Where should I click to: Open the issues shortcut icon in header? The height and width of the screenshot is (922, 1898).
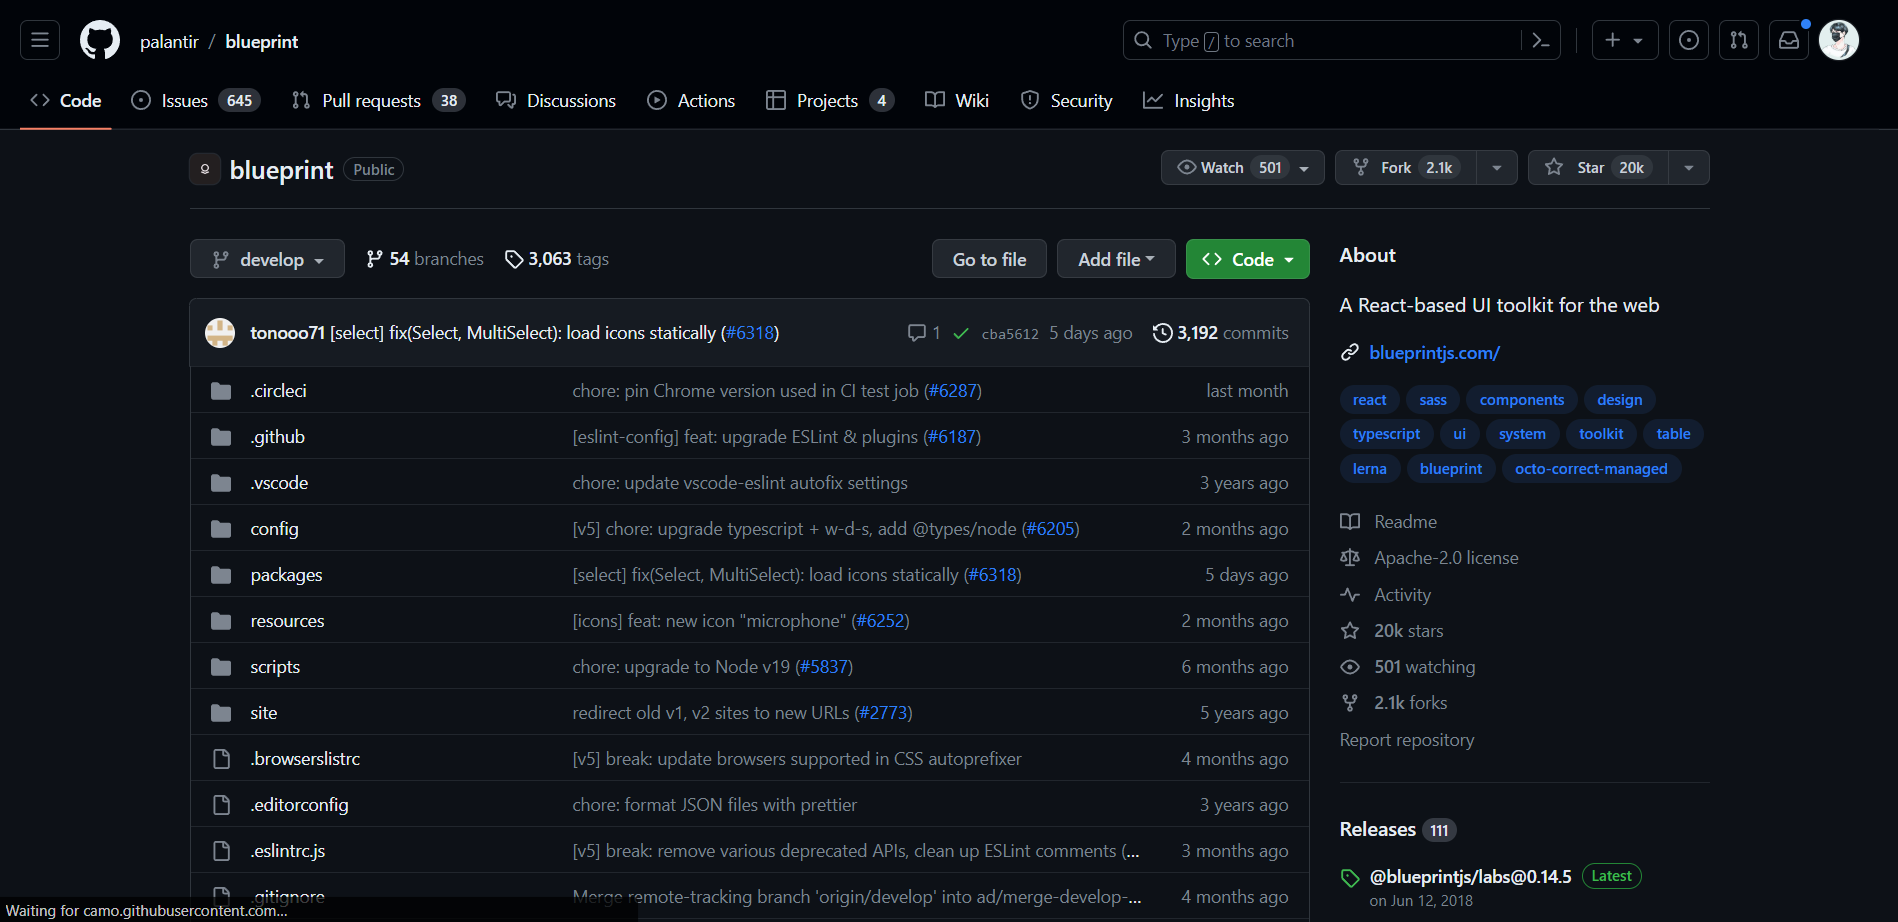click(x=1688, y=40)
